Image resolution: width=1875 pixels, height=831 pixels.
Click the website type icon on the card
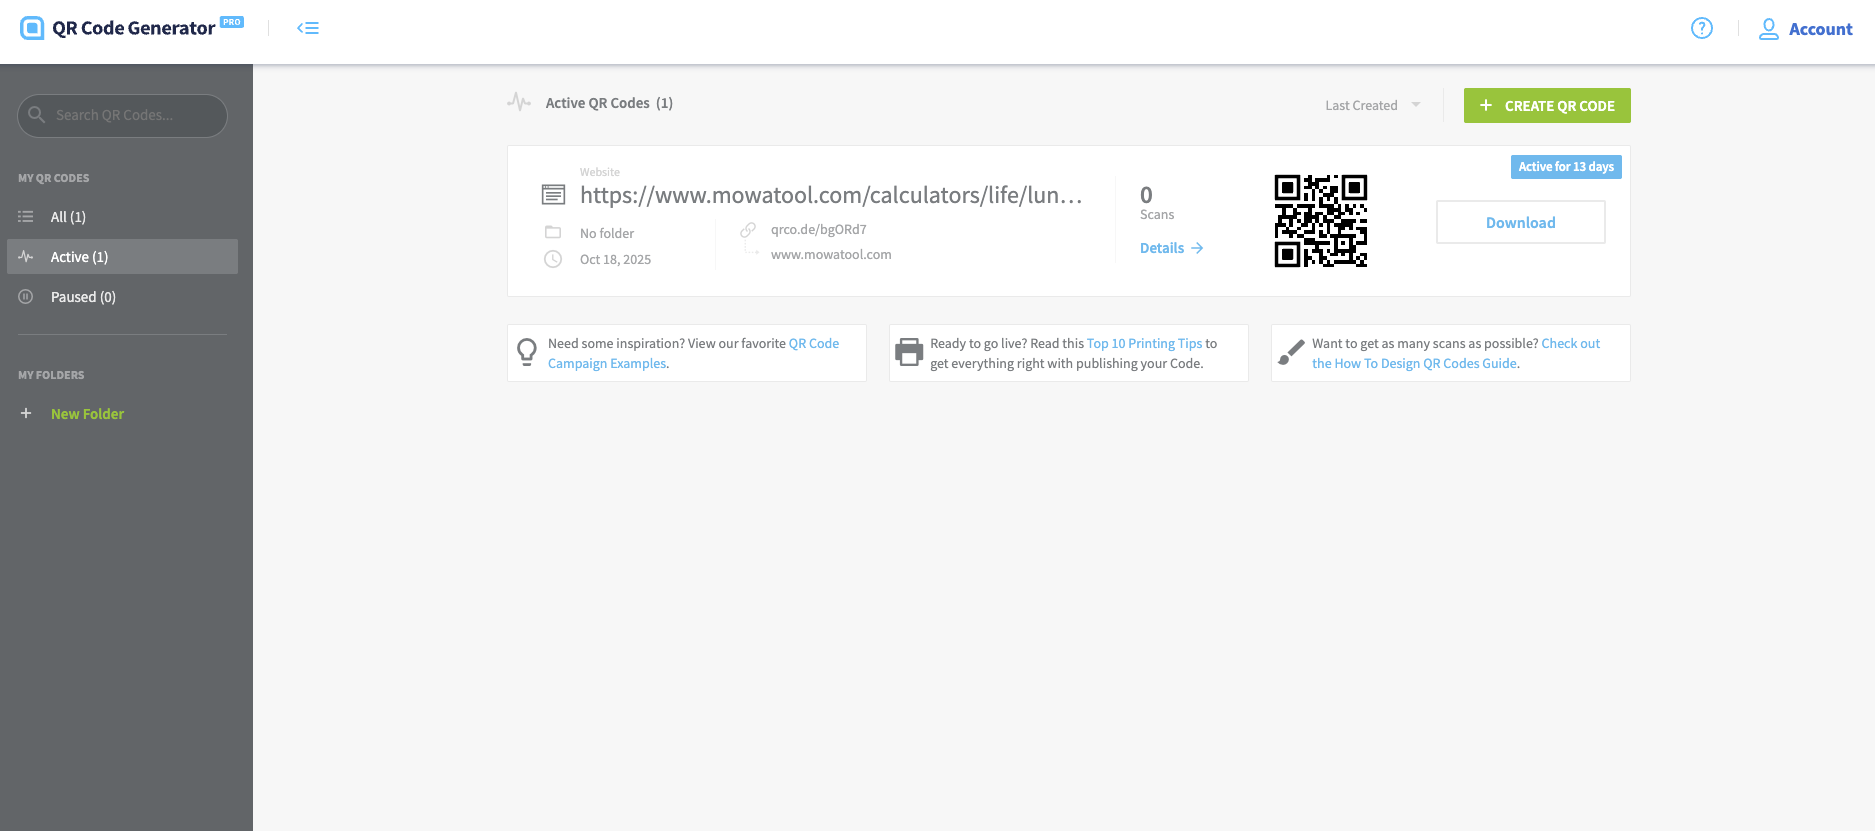[x=553, y=194]
